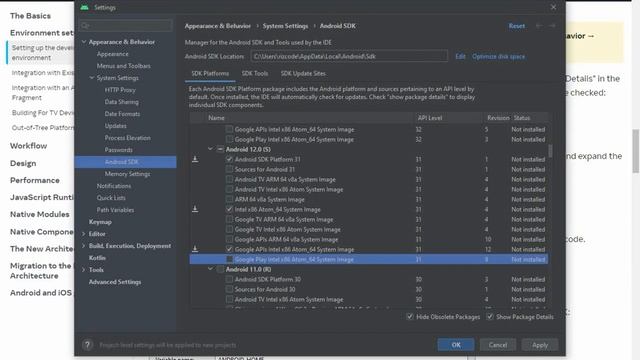This screenshot has height=360, width=640.
Task: Click the webpage scrollbar behind dialog
Action: point(636,151)
